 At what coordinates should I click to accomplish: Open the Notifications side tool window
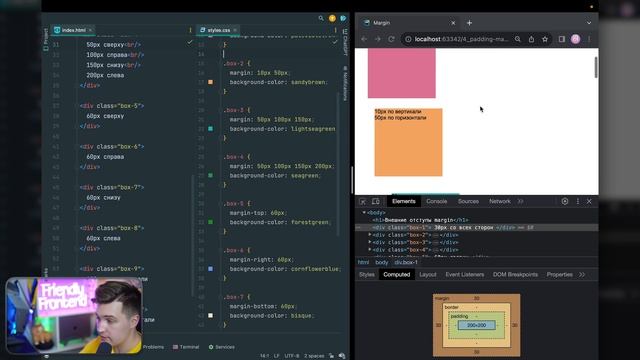click(x=345, y=83)
